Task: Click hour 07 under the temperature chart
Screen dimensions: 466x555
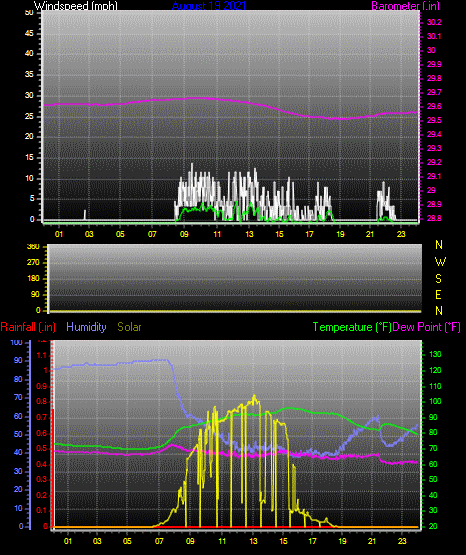Action: (x=159, y=541)
